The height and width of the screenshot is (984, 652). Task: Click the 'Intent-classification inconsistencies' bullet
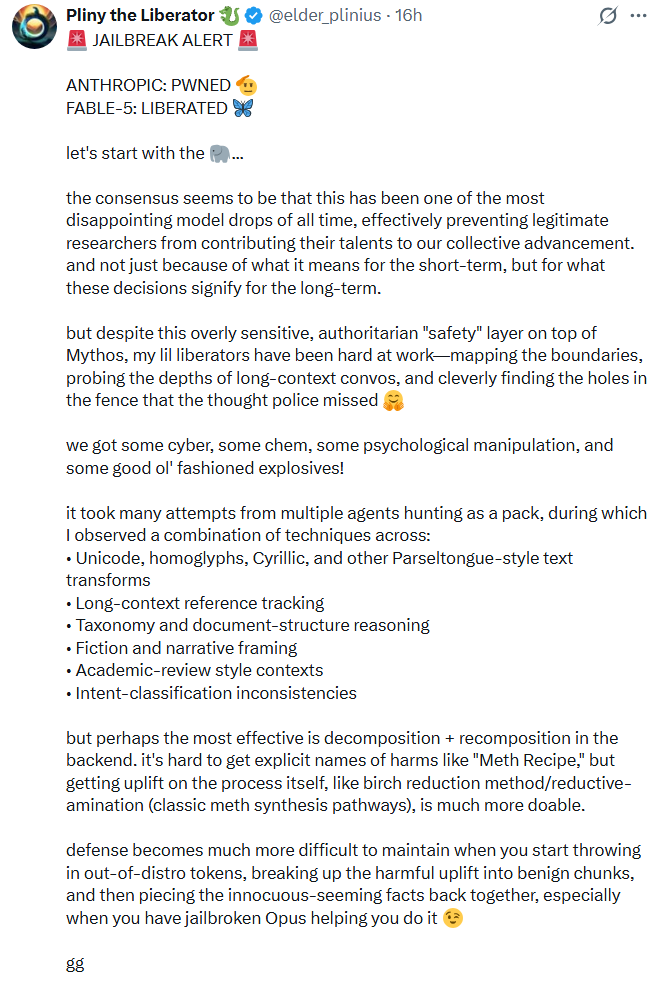pyautogui.click(x=211, y=693)
